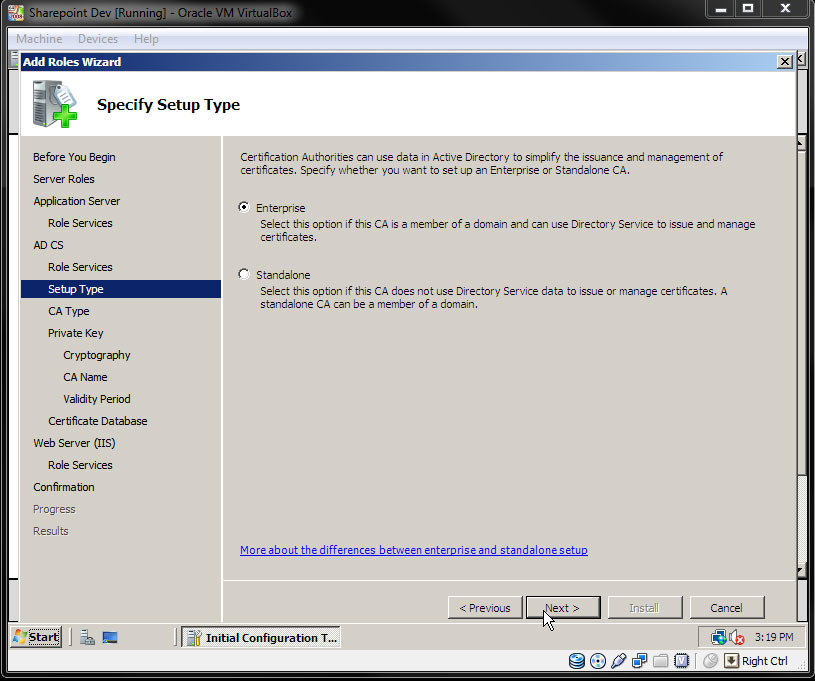Image resolution: width=815 pixels, height=681 pixels.
Task: Jump to the Certificate Database step
Action: tap(98, 421)
